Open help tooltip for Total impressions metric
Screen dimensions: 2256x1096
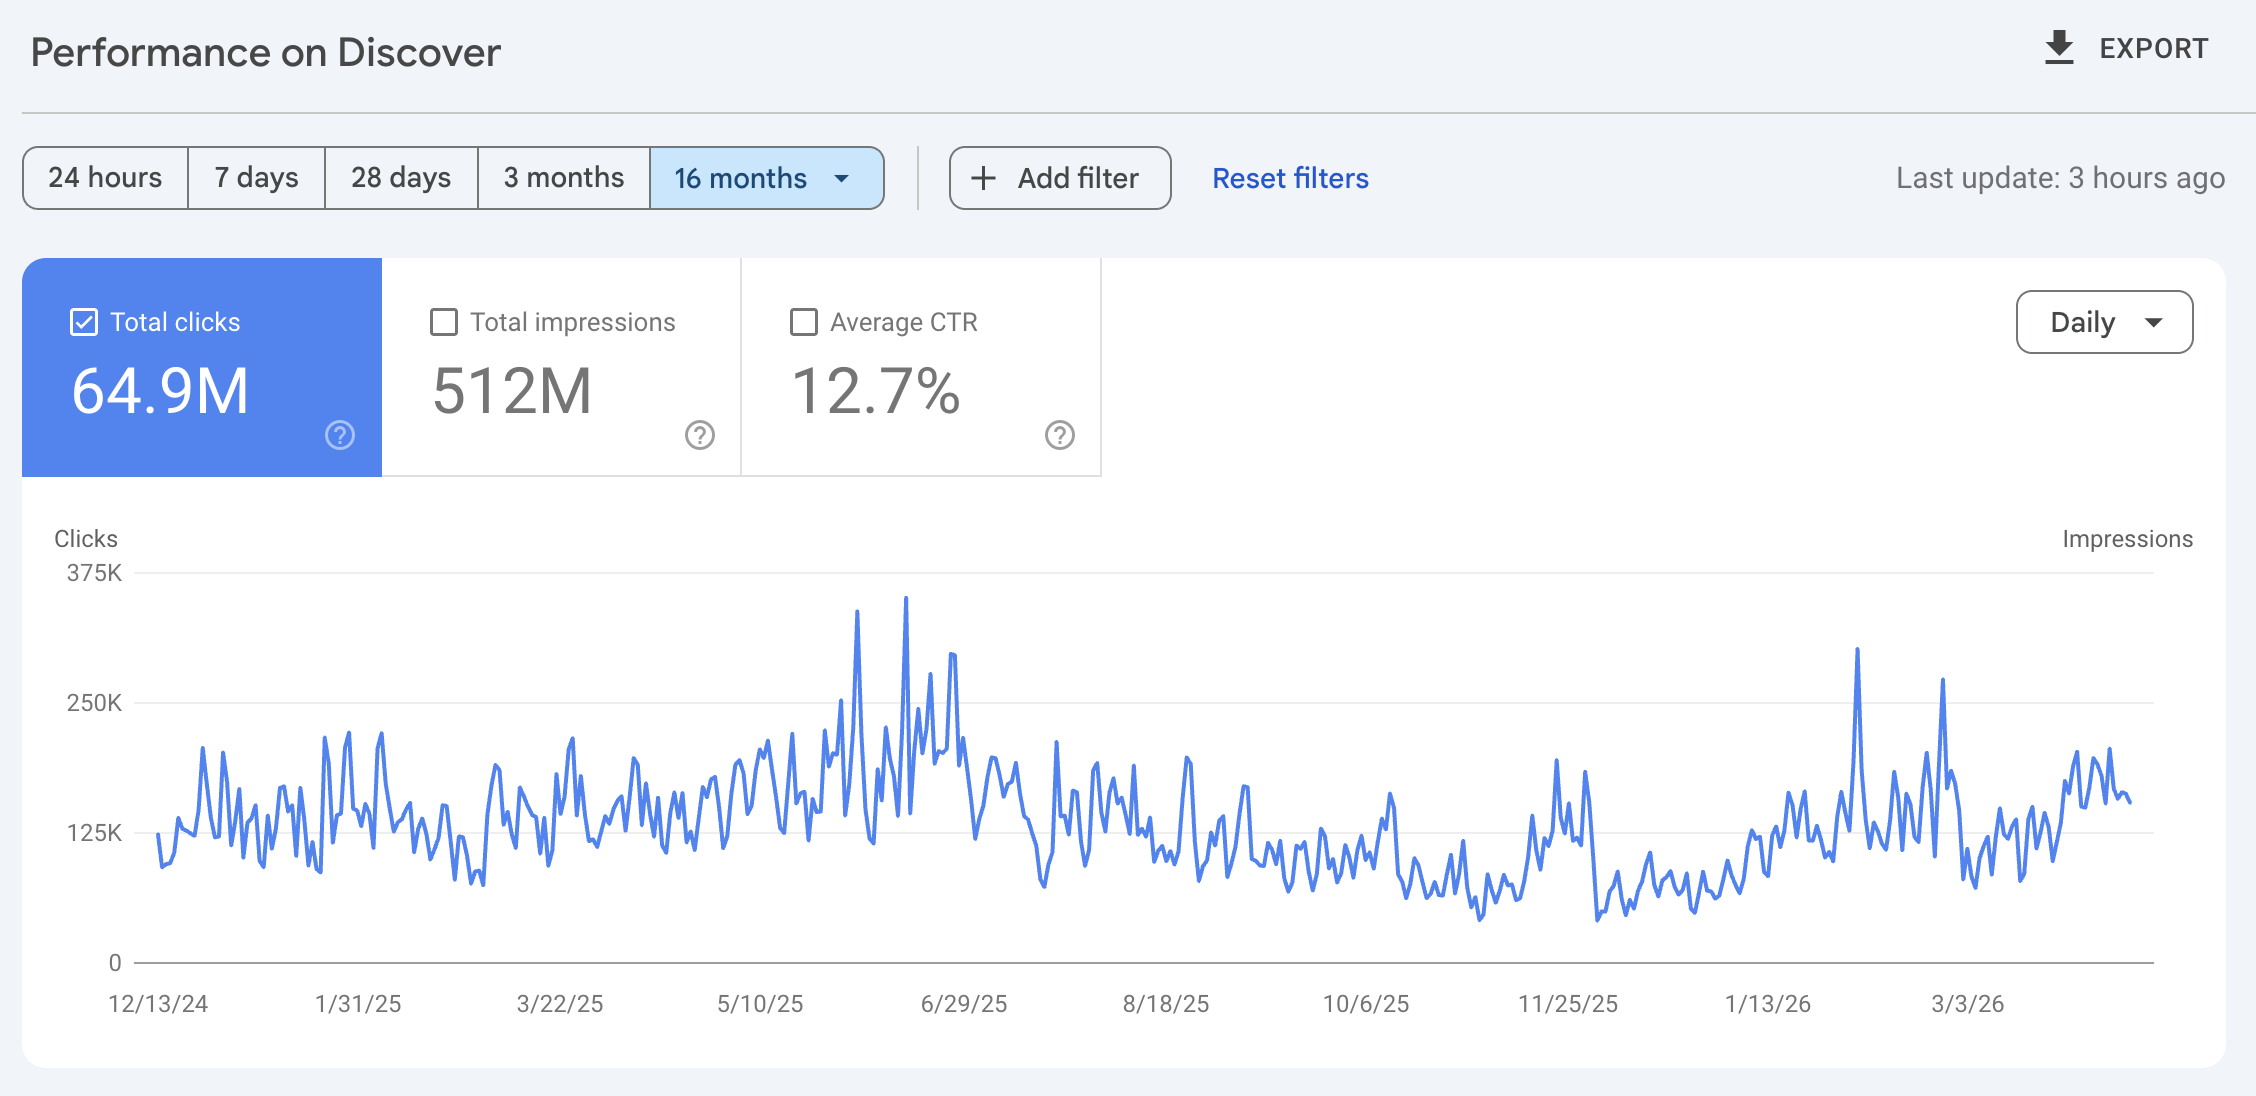click(x=699, y=436)
